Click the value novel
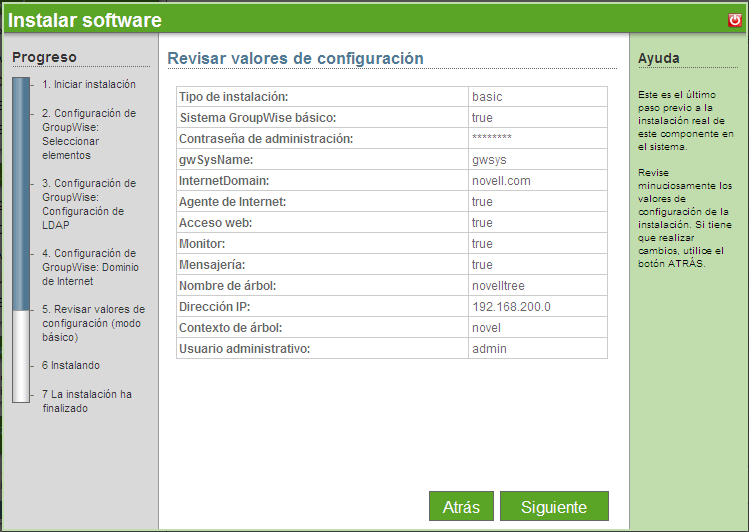This screenshot has width=749, height=532. (486, 328)
